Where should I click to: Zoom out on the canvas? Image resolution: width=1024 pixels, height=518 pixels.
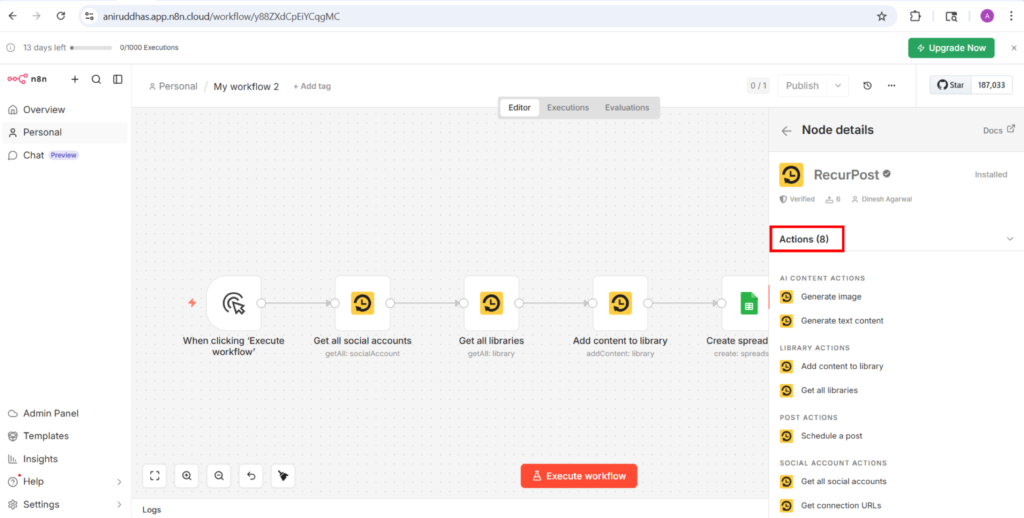219,476
